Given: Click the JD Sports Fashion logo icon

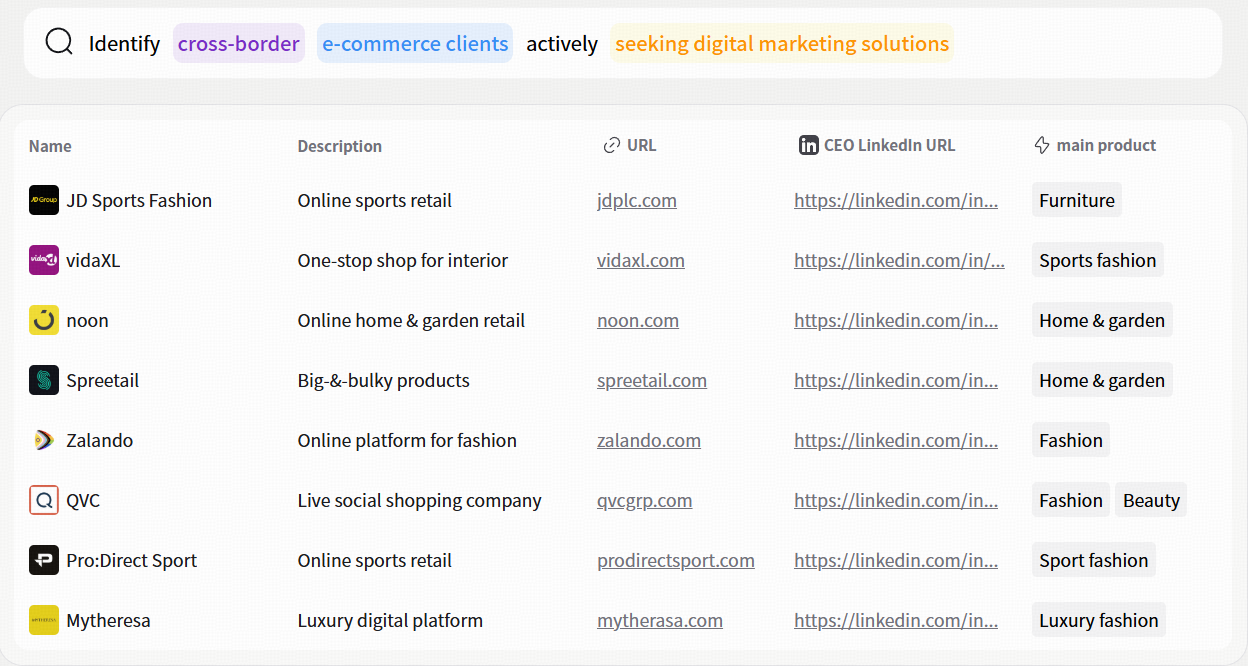Looking at the screenshot, I should pyautogui.click(x=44, y=200).
